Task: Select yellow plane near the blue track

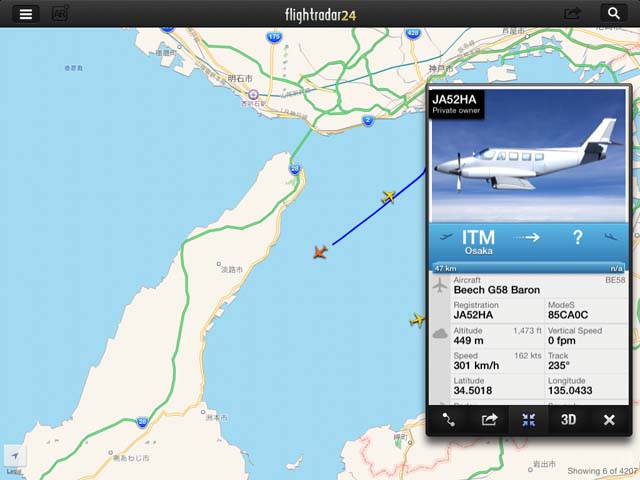Action: coord(389,197)
